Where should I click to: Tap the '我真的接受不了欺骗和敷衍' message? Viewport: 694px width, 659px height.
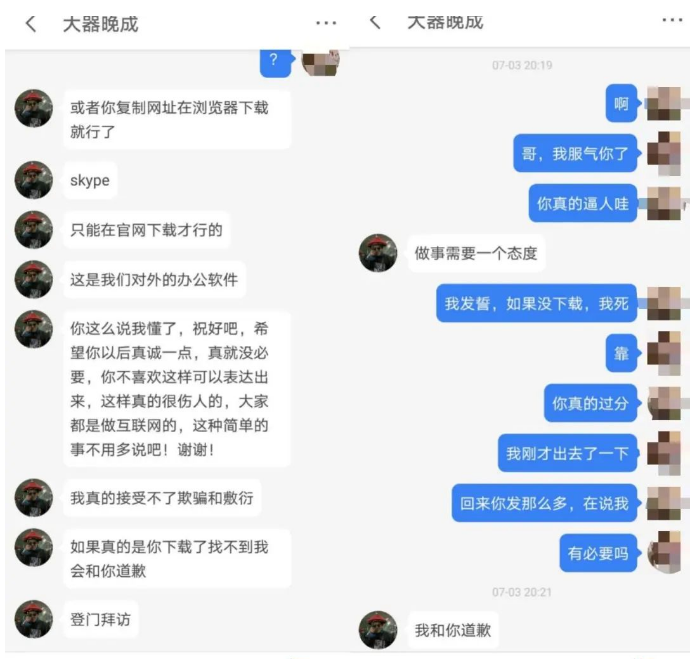pyautogui.click(x=162, y=498)
